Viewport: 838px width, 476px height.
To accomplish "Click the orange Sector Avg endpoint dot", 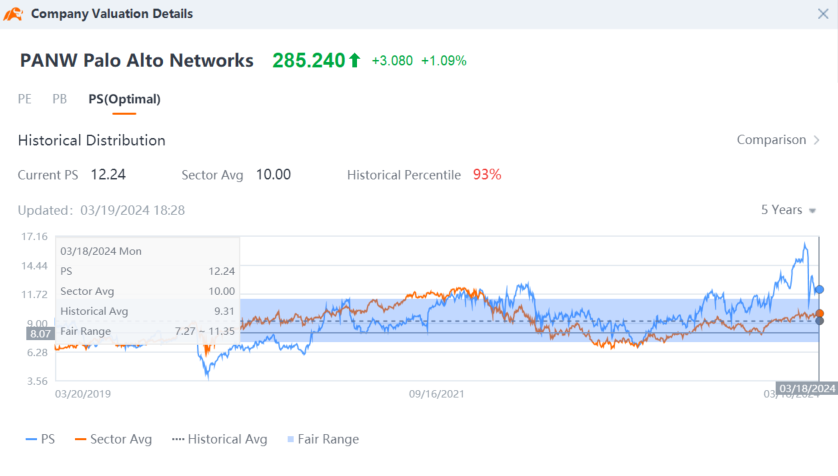I will click(819, 314).
